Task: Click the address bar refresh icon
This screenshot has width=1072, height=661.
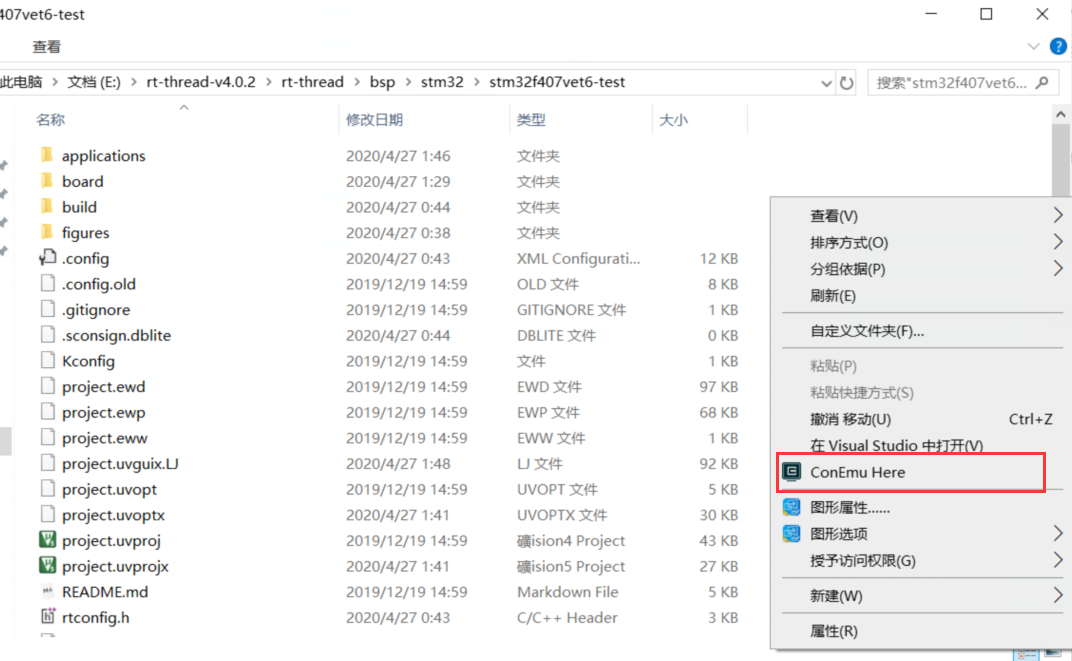Action: (x=846, y=82)
